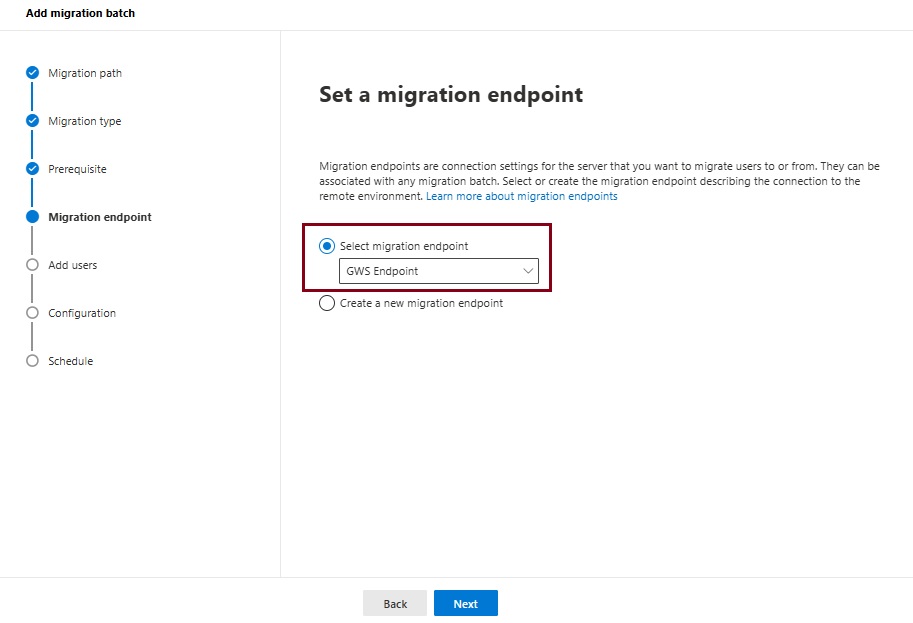Click the active Migration endpoint step dot
Image resolution: width=913 pixels, height=623 pixels.
coord(32,217)
